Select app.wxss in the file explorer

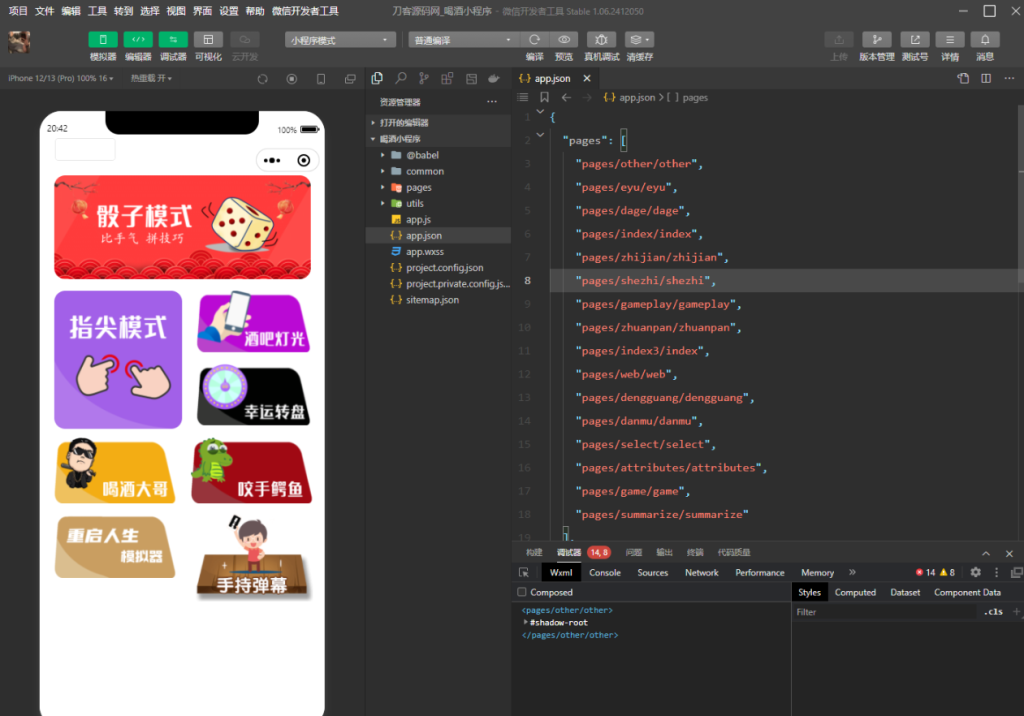click(x=424, y=252)
